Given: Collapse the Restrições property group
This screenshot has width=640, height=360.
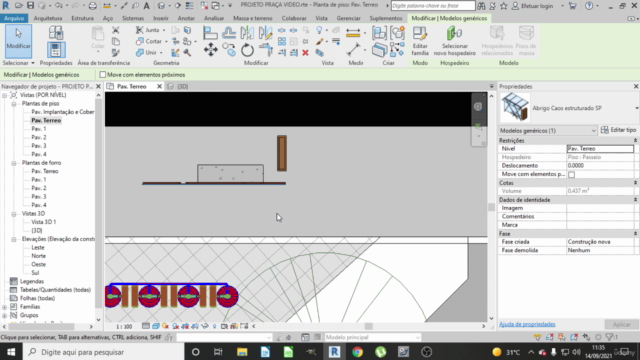Looking at the screenshot, I should 635,140.
